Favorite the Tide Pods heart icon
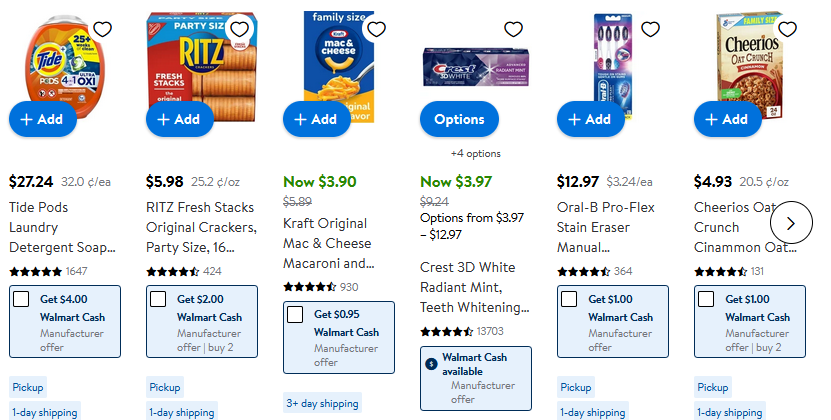The width and height of the screenshot is (831, 420). [102, 29]
